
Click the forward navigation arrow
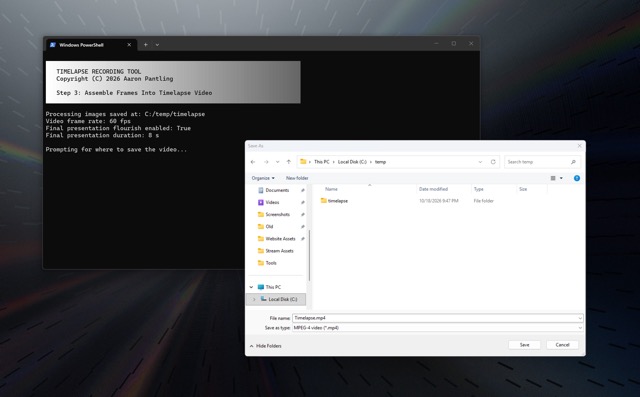pos(266,162)
